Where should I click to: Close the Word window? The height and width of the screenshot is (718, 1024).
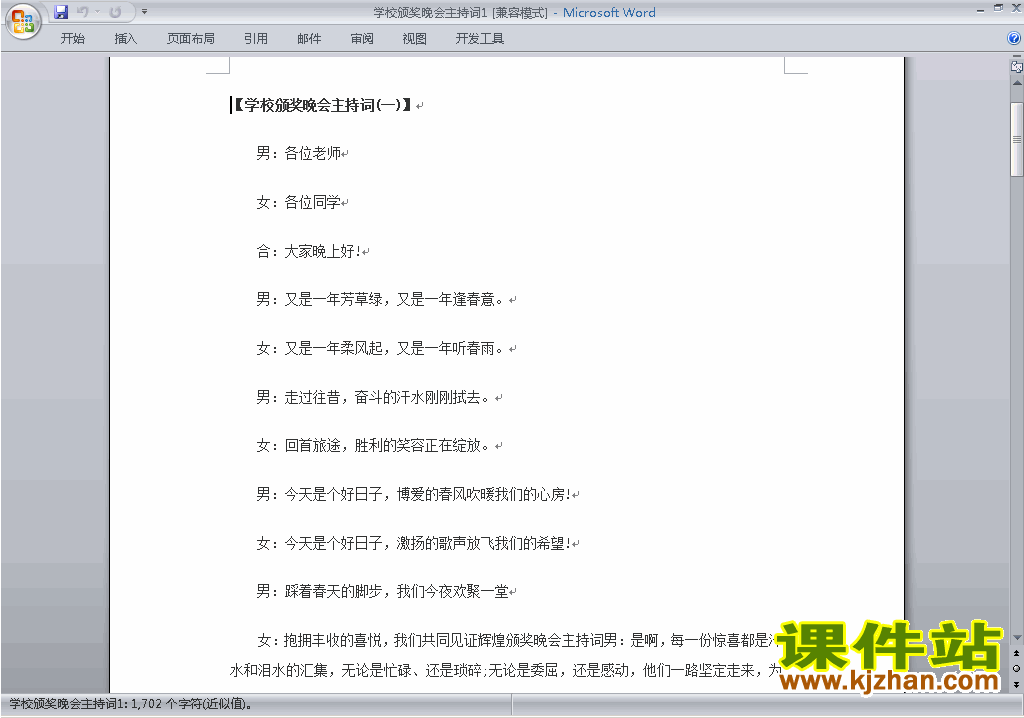pos(1016,8)
